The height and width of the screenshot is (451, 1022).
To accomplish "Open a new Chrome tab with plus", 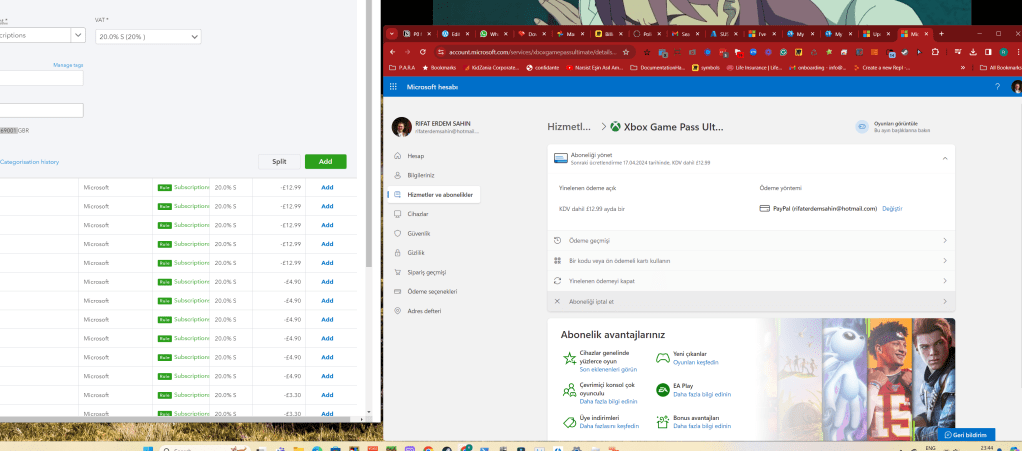I will pos(941,33).
